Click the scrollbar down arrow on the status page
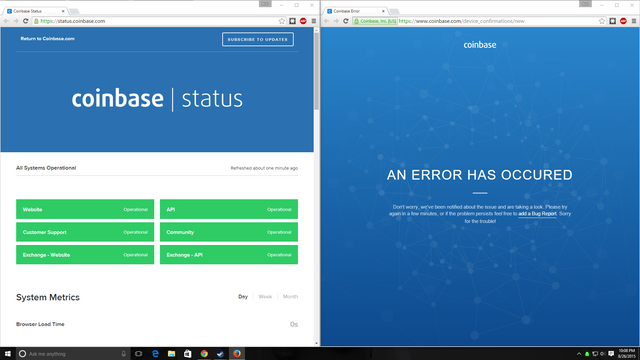Screen dimensions: 640x360 point(316,344)
